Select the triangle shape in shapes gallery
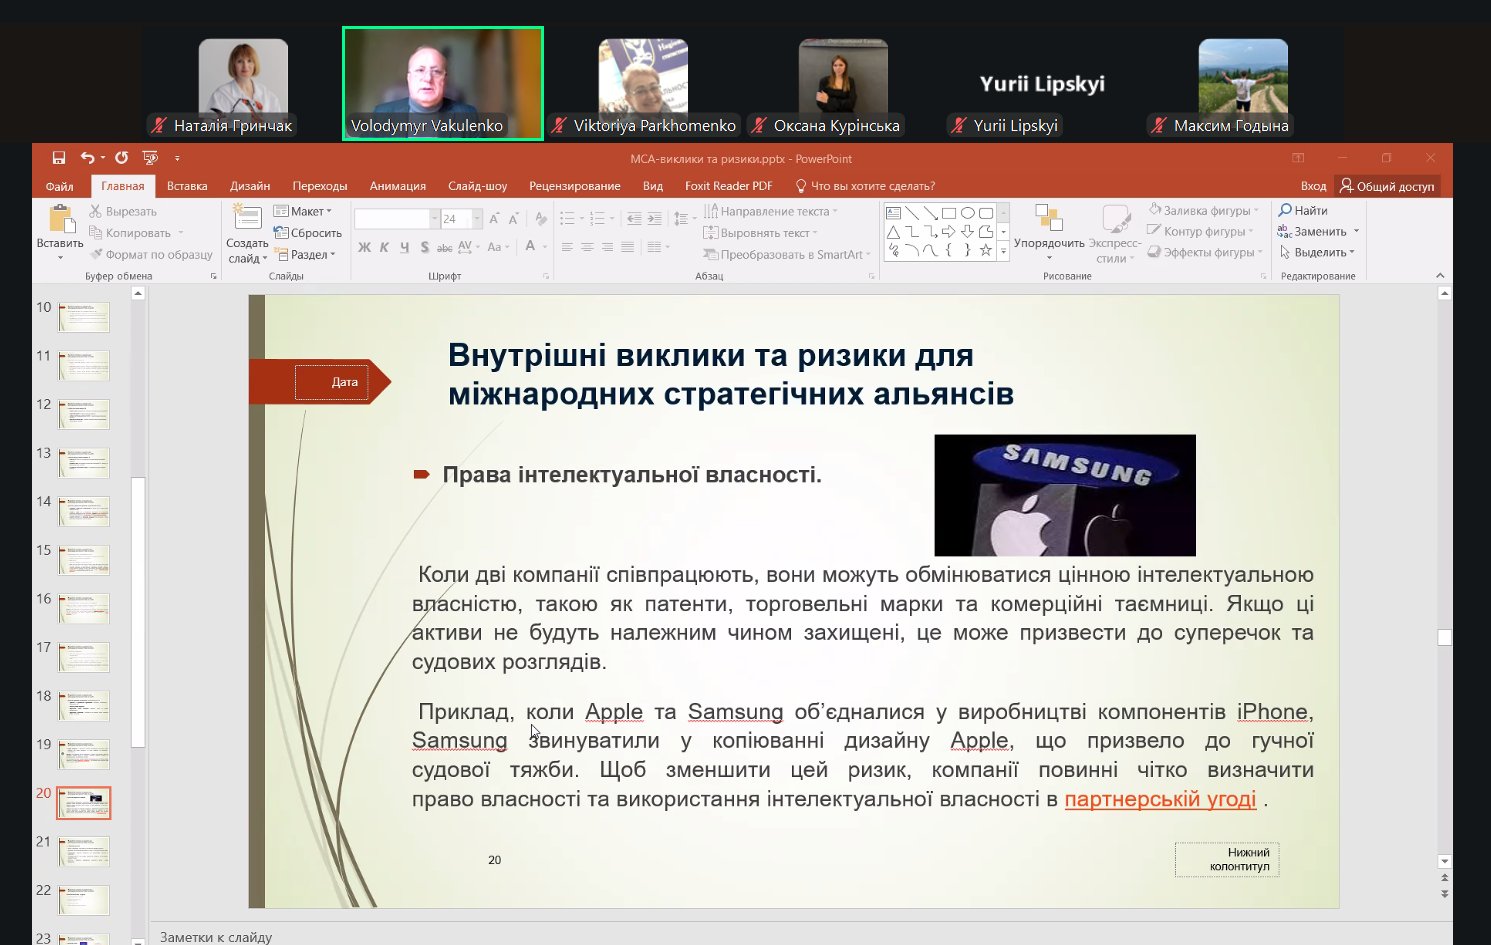1491x945 pixels. click(x=893, y=232)
